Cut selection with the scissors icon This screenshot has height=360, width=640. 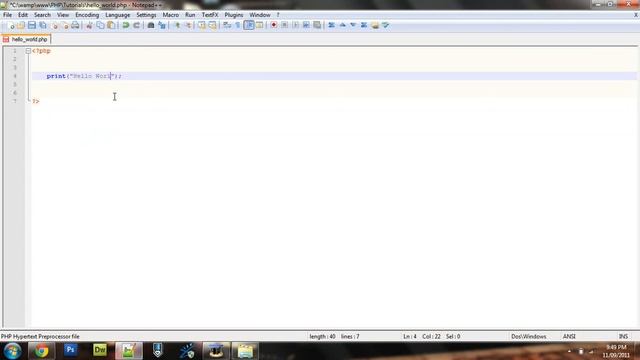[x=89, y=25]
